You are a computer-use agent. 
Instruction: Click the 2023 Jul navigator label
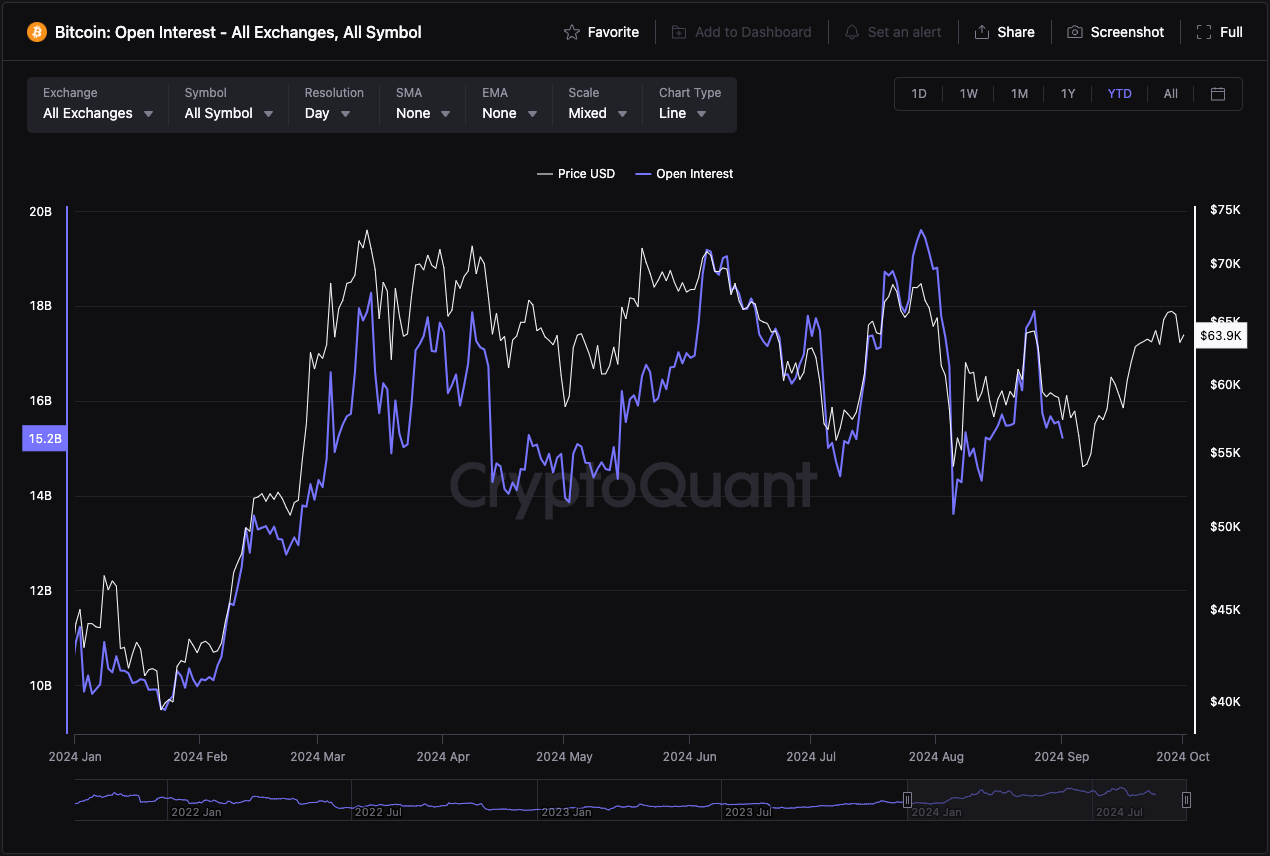point(748,812)
